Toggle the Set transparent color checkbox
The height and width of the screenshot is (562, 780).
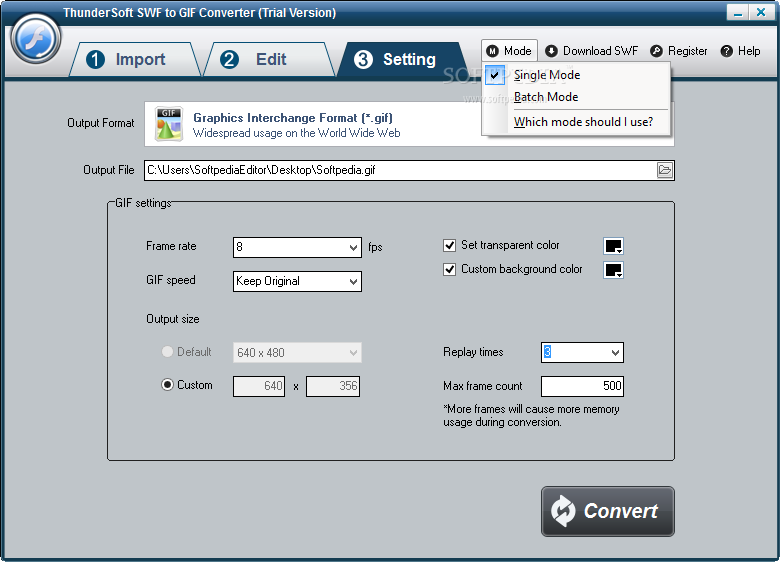tap(449, 245)
